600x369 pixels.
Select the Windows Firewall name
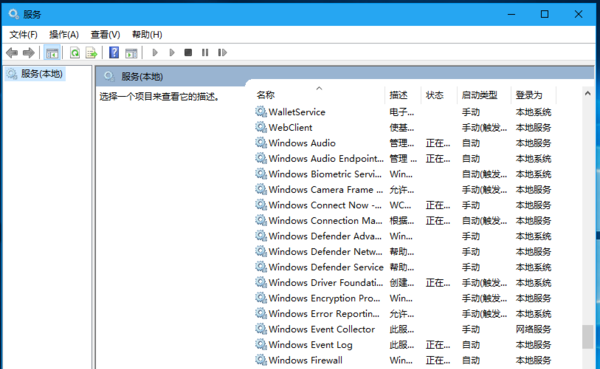[x=305, y=360]
